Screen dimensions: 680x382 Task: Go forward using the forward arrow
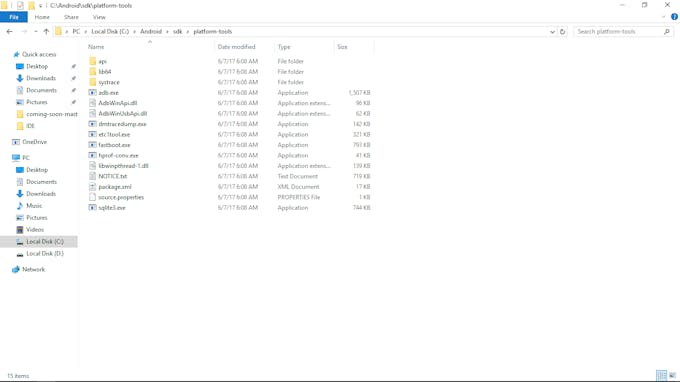click(24, 32)
